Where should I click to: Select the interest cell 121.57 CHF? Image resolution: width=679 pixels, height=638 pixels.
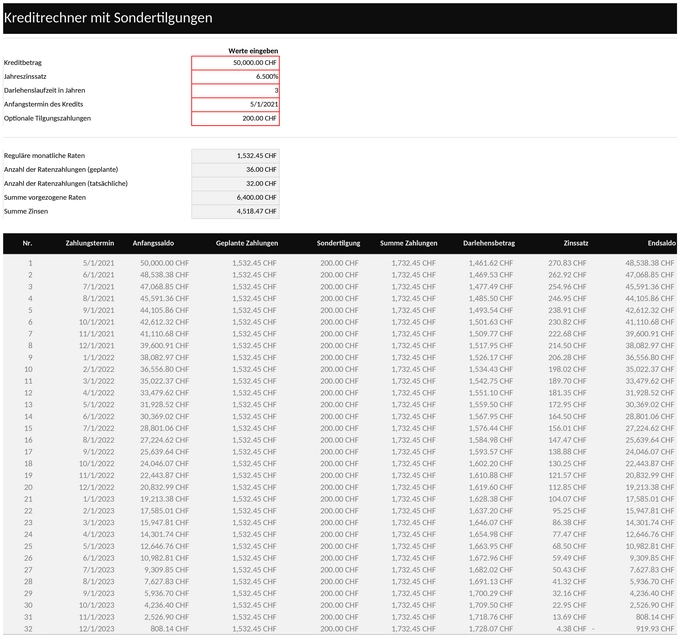(x=567, y=475)
